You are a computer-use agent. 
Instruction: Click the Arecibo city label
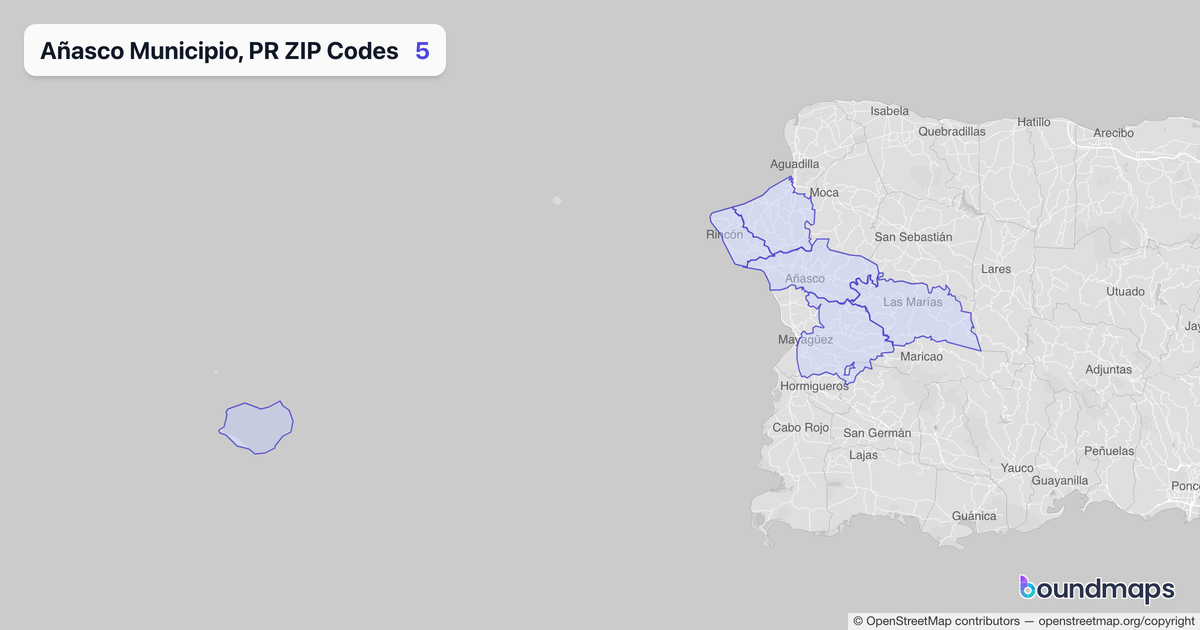click(x=1113, y=132)
